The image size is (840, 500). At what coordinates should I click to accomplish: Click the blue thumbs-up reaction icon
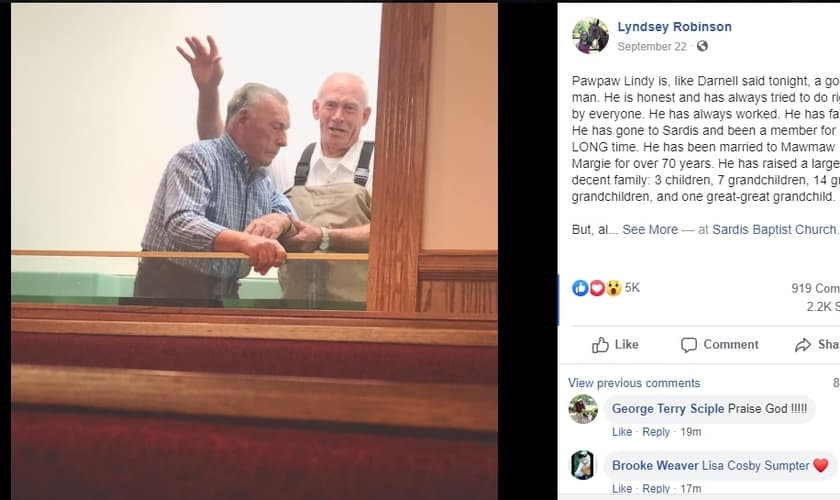pyautogui.click(x=580, y=288)
